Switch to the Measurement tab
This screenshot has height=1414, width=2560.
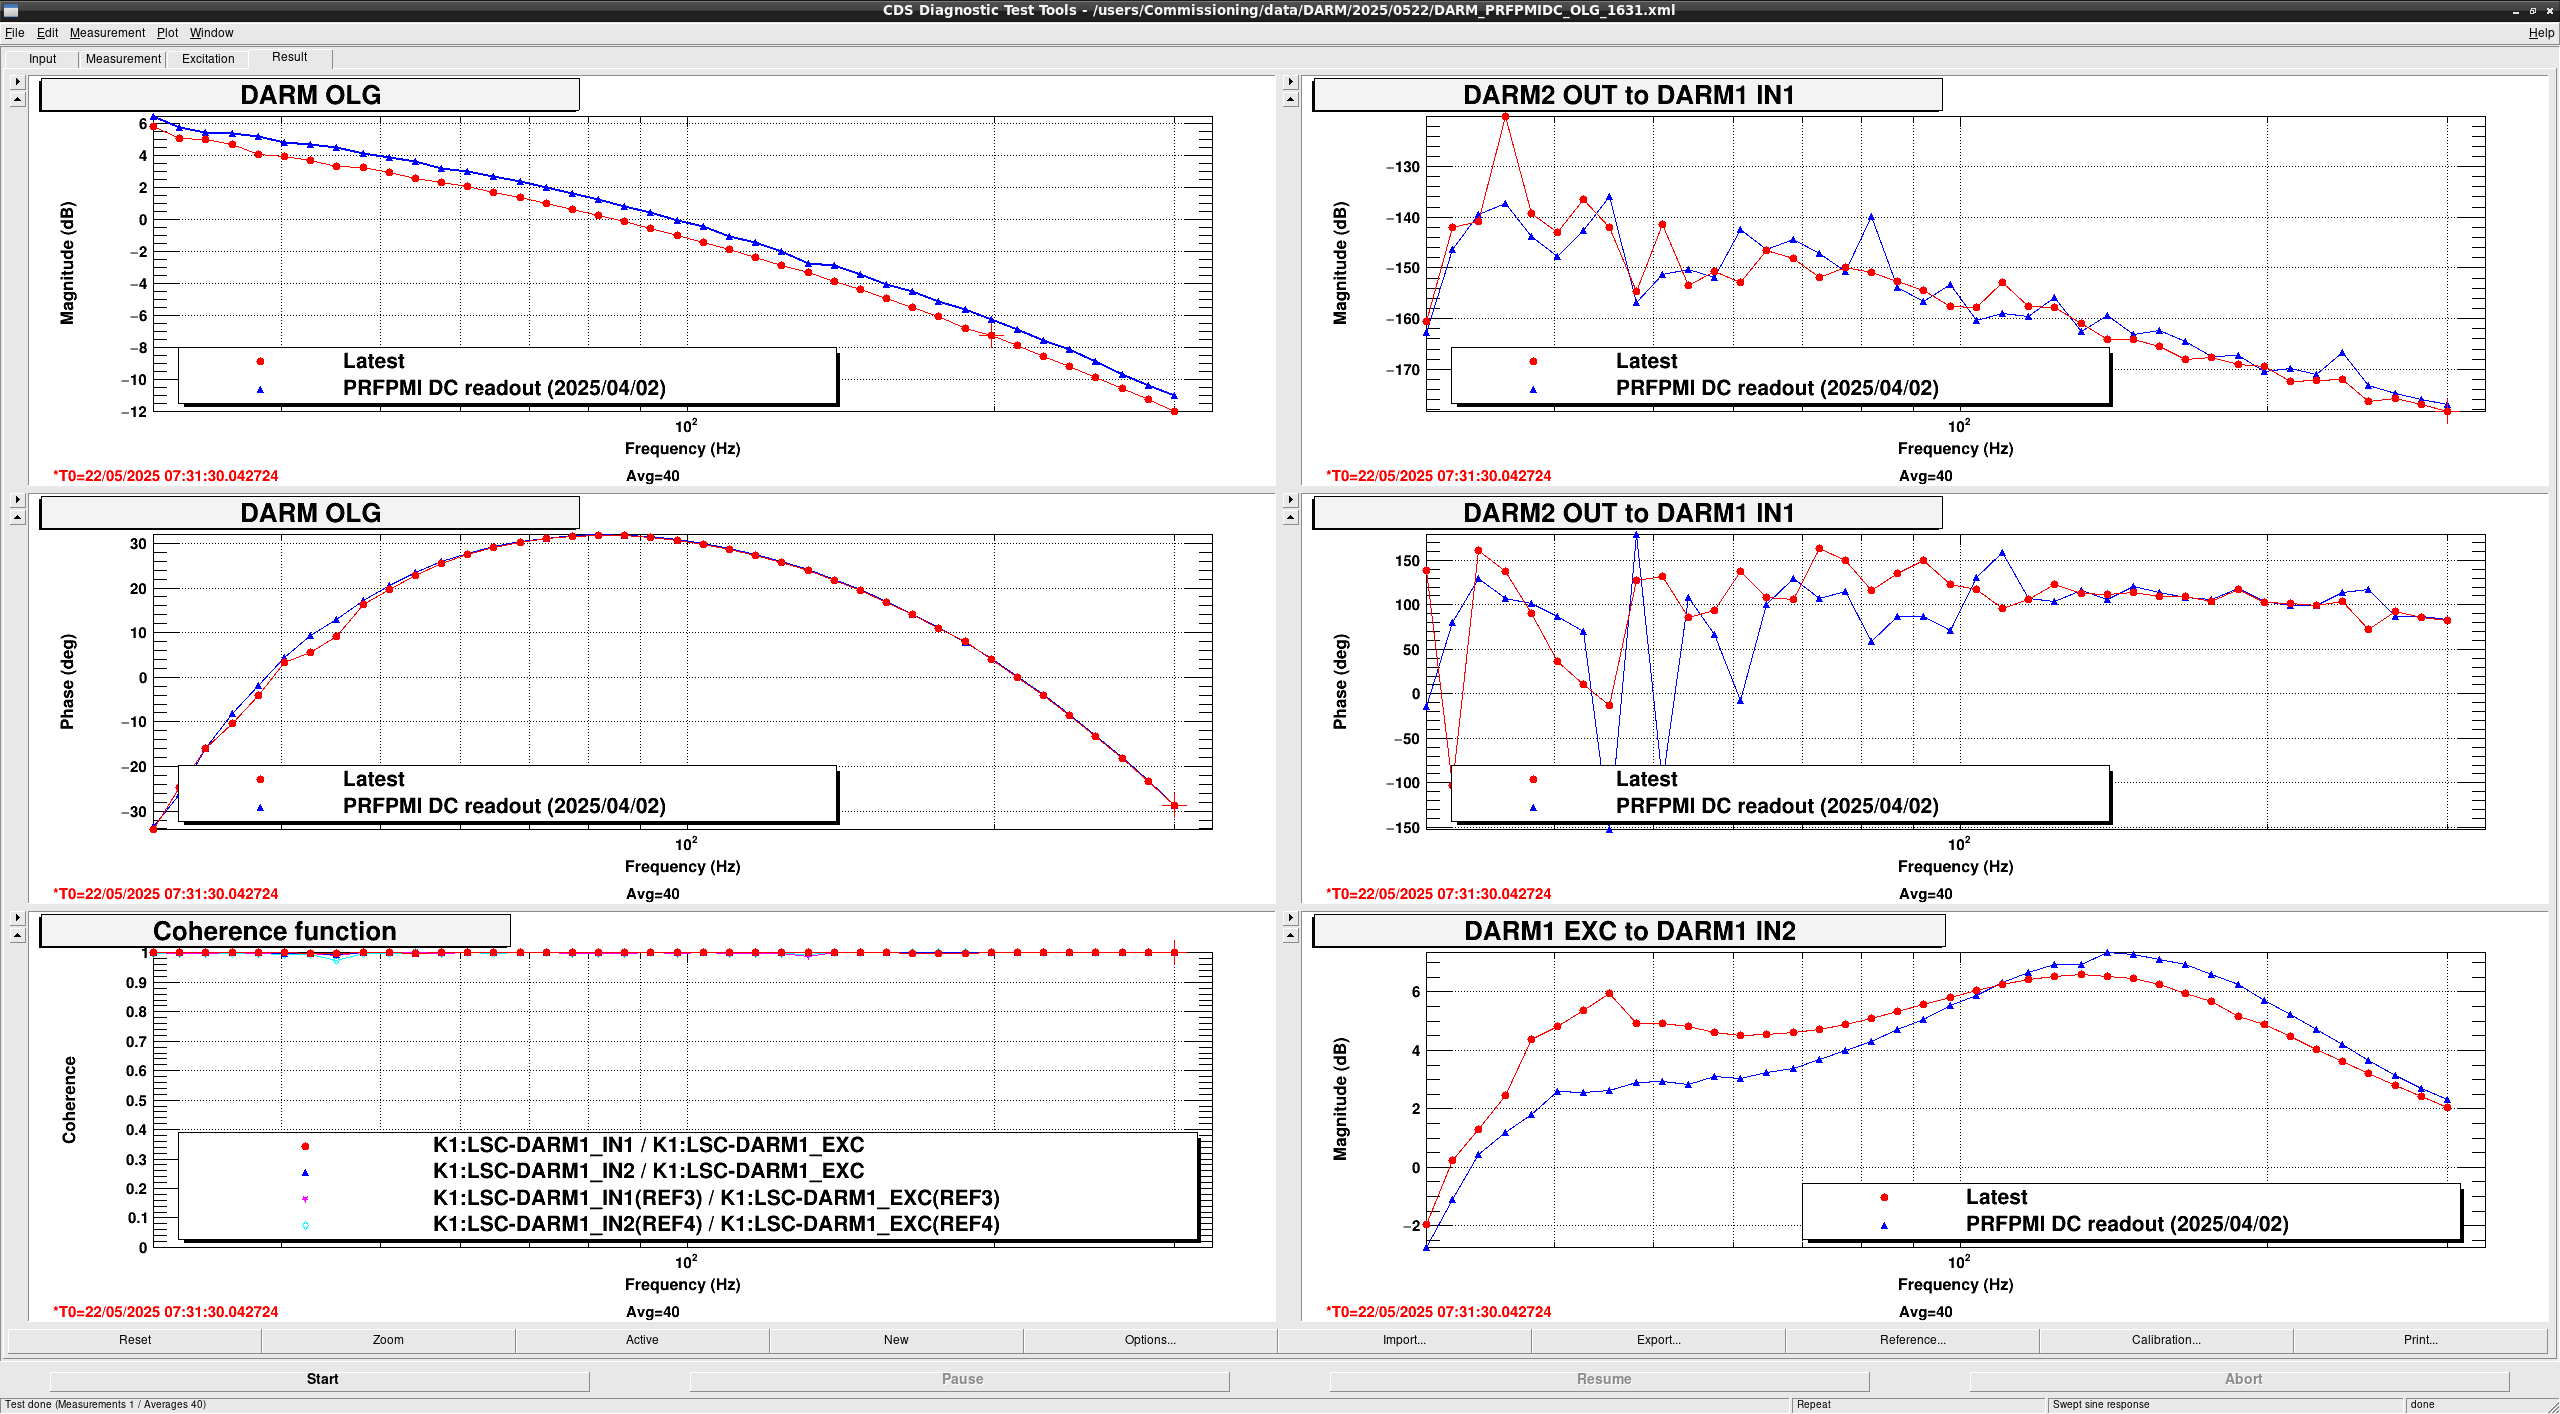(x=123, y=59)
